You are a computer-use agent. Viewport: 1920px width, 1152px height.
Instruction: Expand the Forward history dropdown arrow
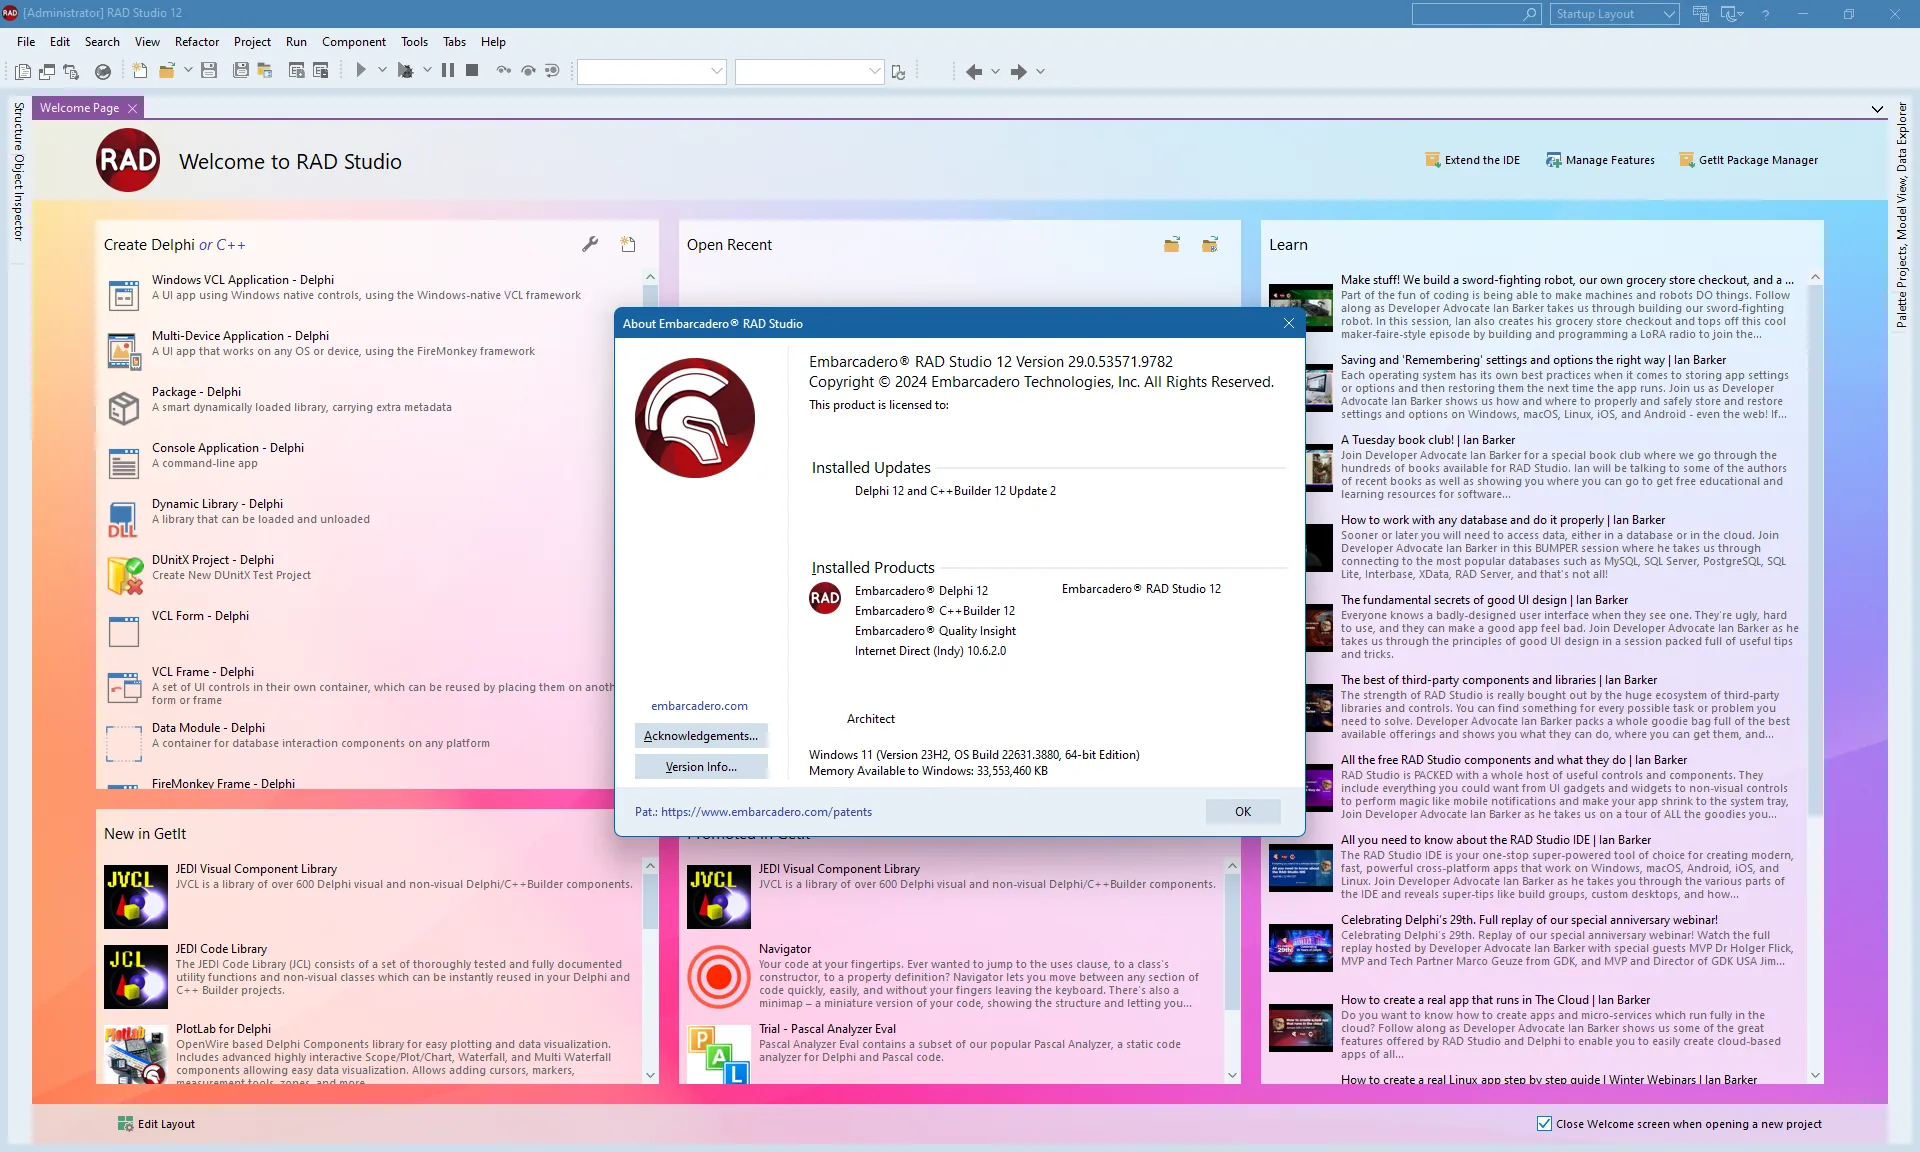(x=1040, y=72)
